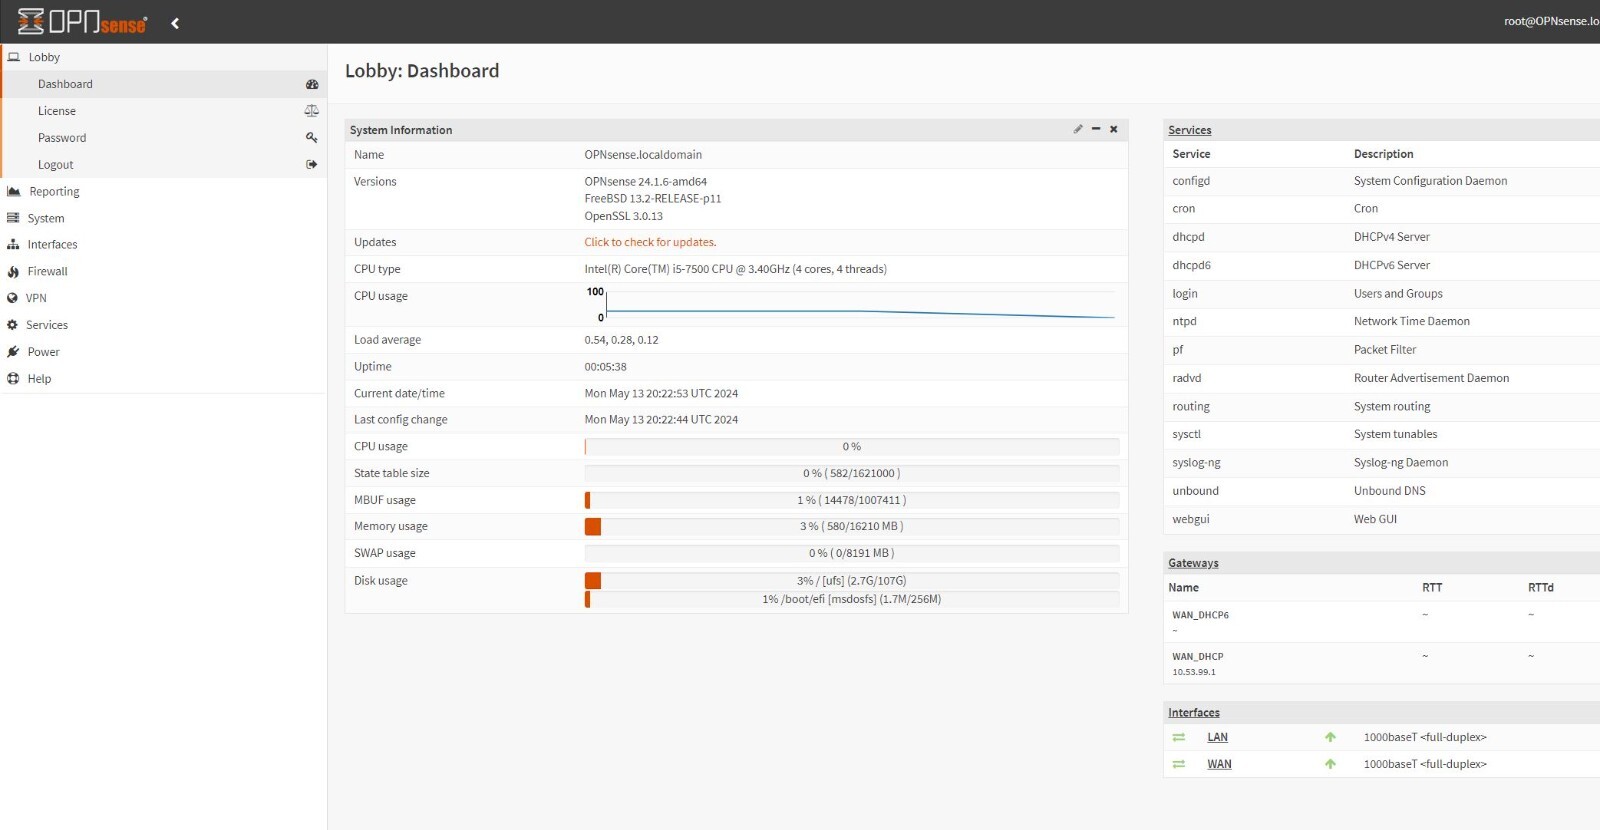
Task: Click the Logout exit icon
Action: [312, 164]
